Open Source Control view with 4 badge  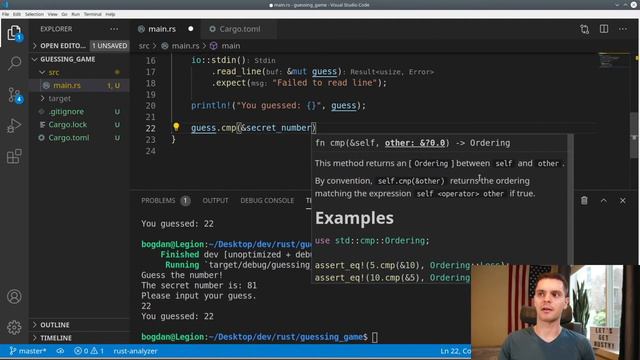point(14,95)
